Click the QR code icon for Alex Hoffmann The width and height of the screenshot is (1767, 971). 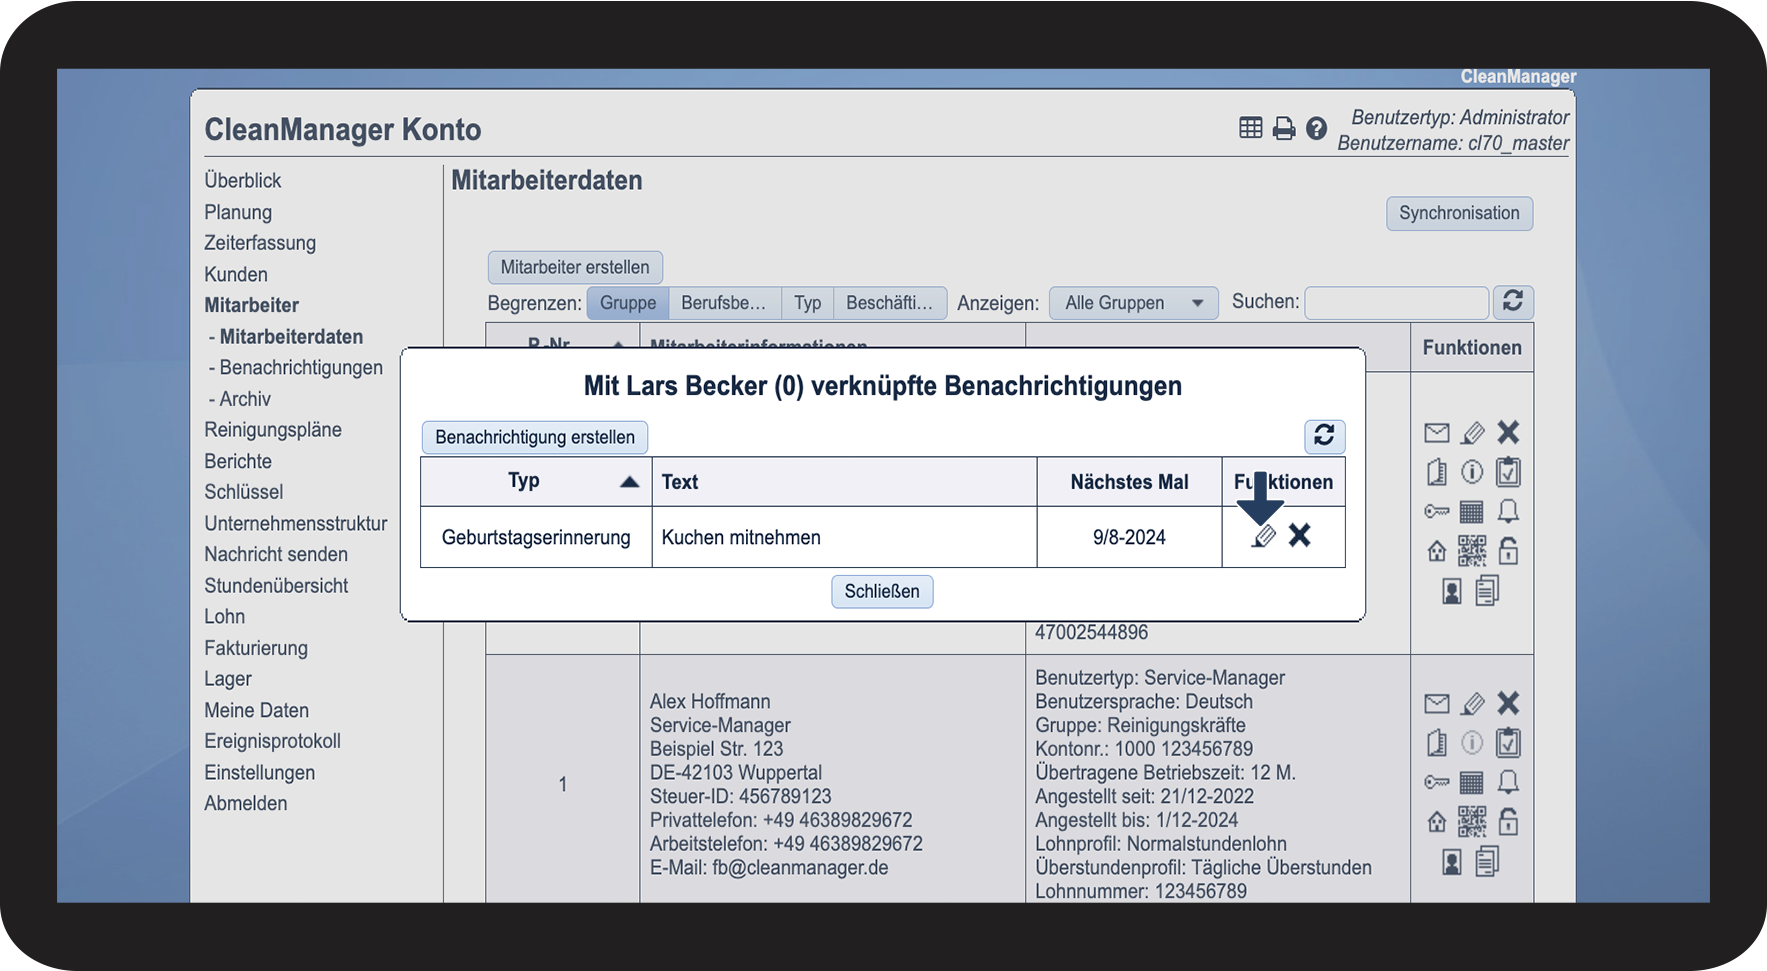[x=1471, y=822]
